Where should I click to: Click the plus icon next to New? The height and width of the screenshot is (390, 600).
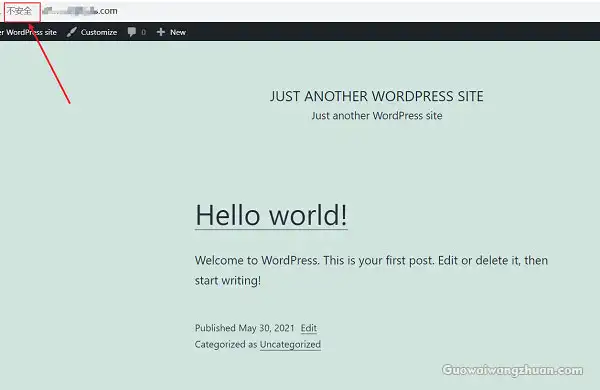point(161,32)
